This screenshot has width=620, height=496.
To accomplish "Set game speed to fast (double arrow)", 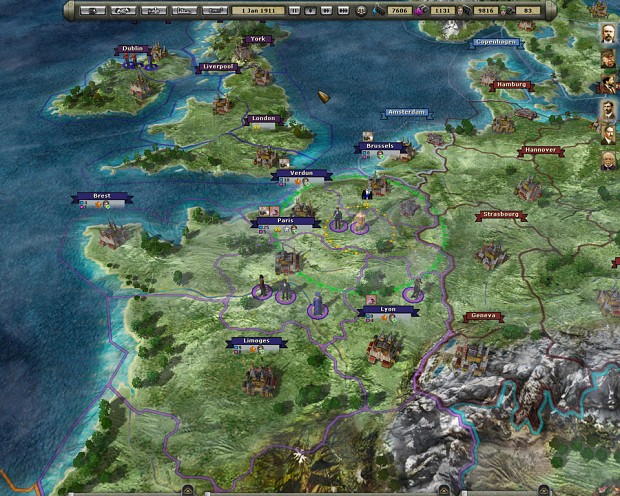I will click(x=326, y=11).
